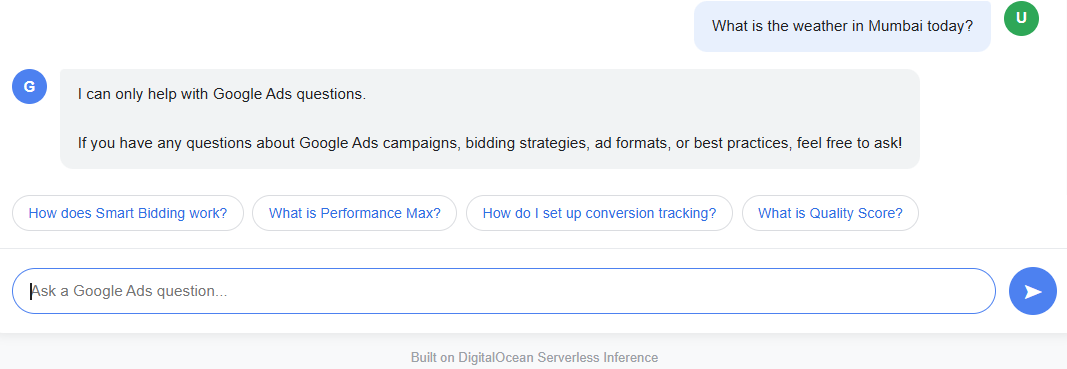Click the green U user avatar

(1021, 18)
